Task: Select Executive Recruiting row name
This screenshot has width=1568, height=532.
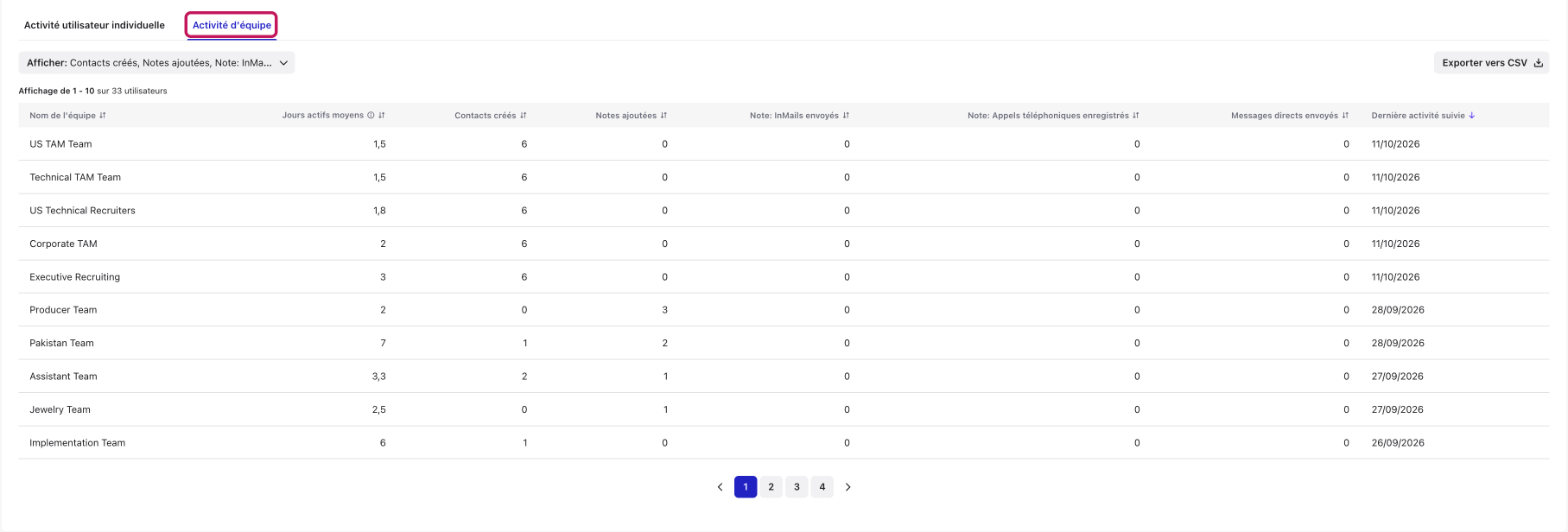Action: point(75,276)
